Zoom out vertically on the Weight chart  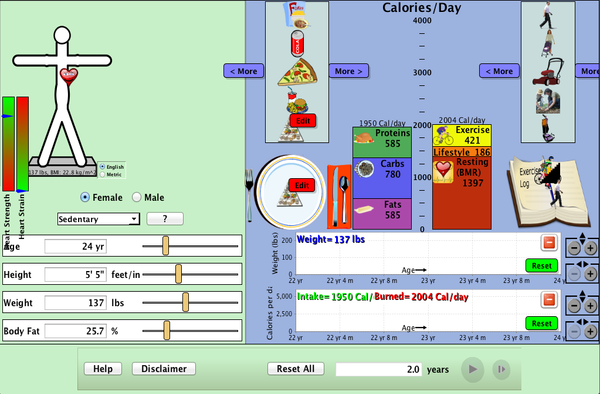click(574, 248)
